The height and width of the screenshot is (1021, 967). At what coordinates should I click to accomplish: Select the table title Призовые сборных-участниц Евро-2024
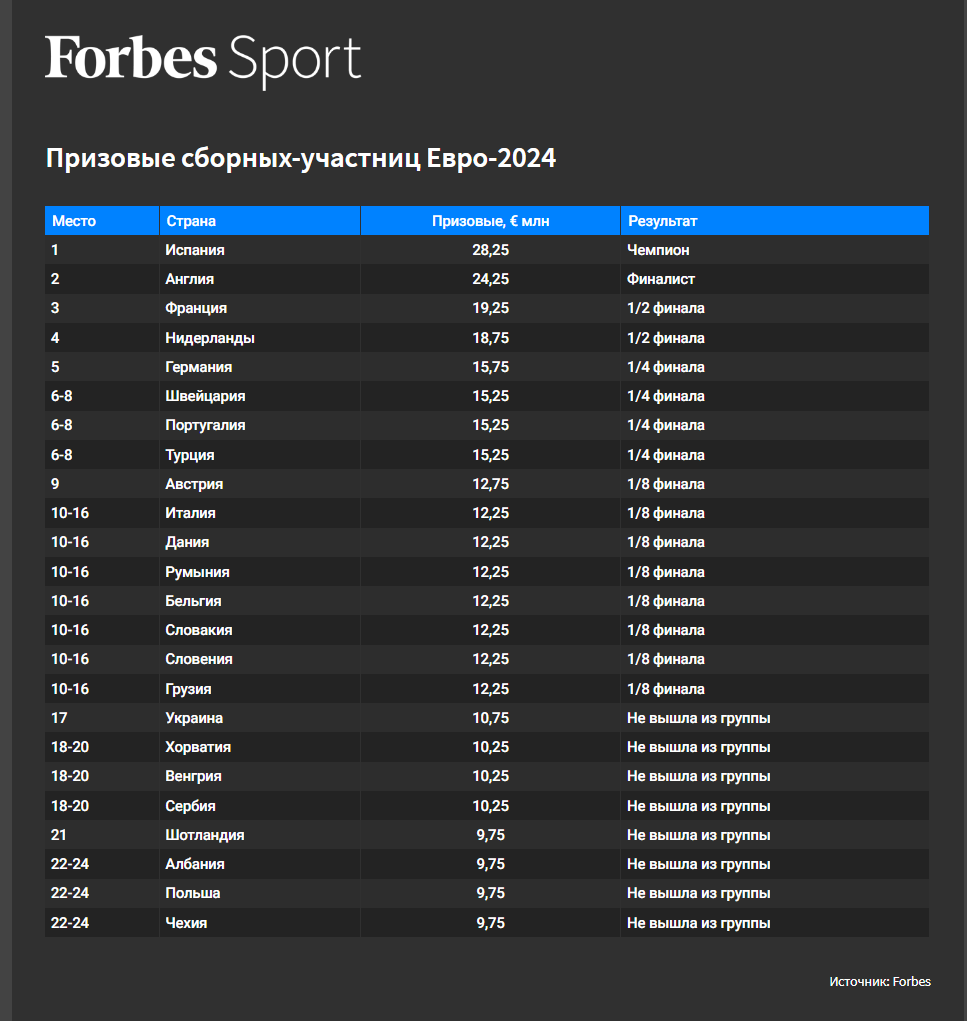tap(301, 158)
